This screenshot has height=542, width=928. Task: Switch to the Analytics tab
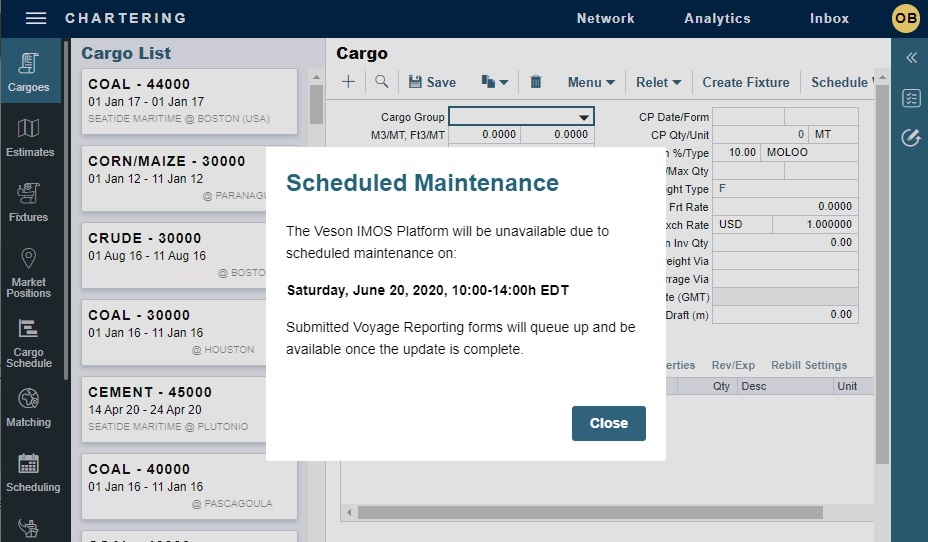point(717,18)
